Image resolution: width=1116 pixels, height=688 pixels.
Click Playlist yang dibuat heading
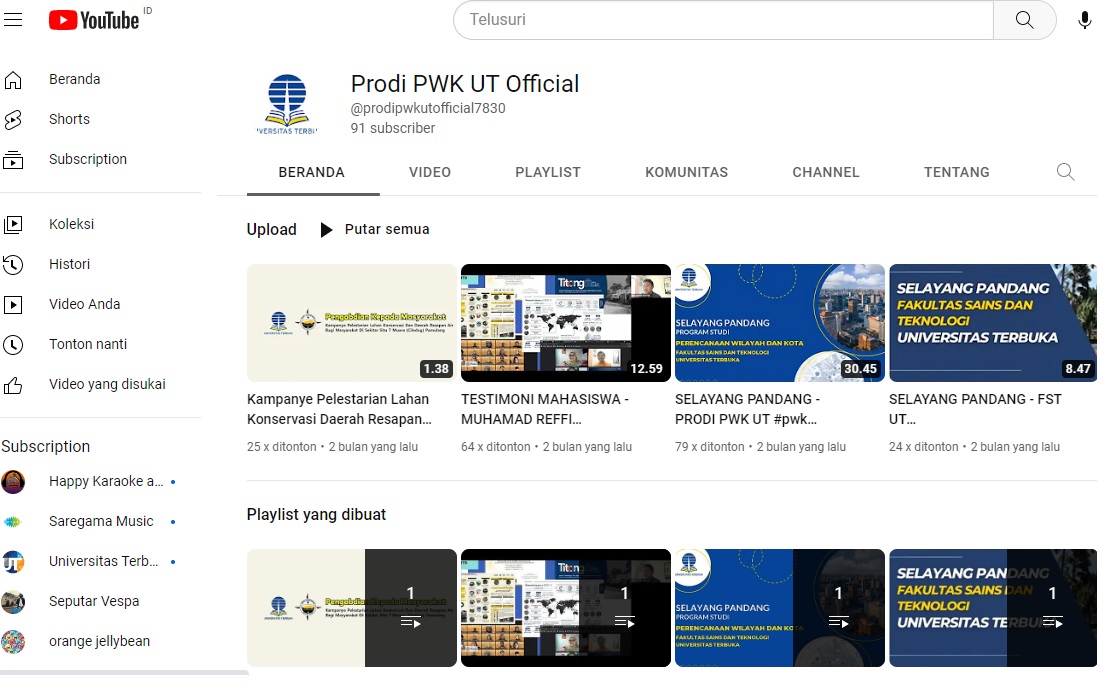[316, 514]
